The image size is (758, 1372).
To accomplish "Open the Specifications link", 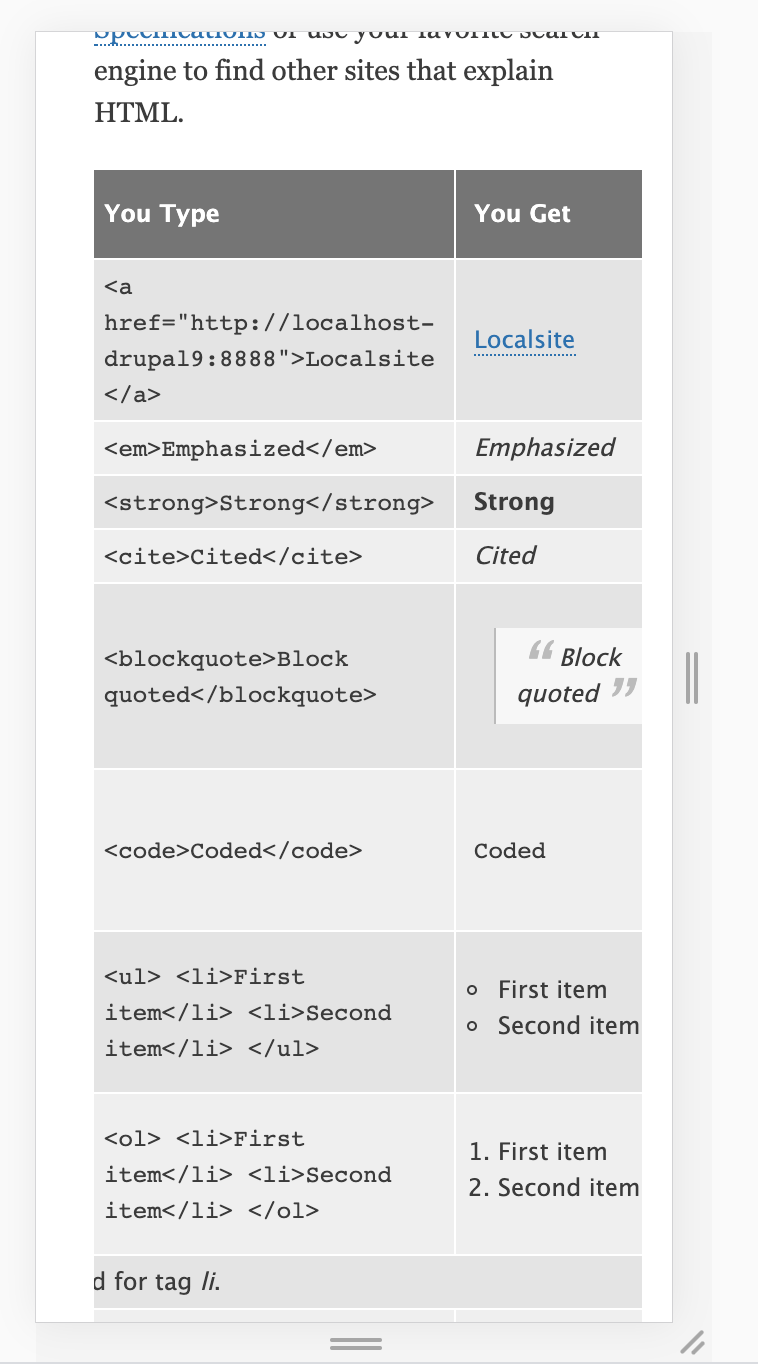I will click(180, 32).
